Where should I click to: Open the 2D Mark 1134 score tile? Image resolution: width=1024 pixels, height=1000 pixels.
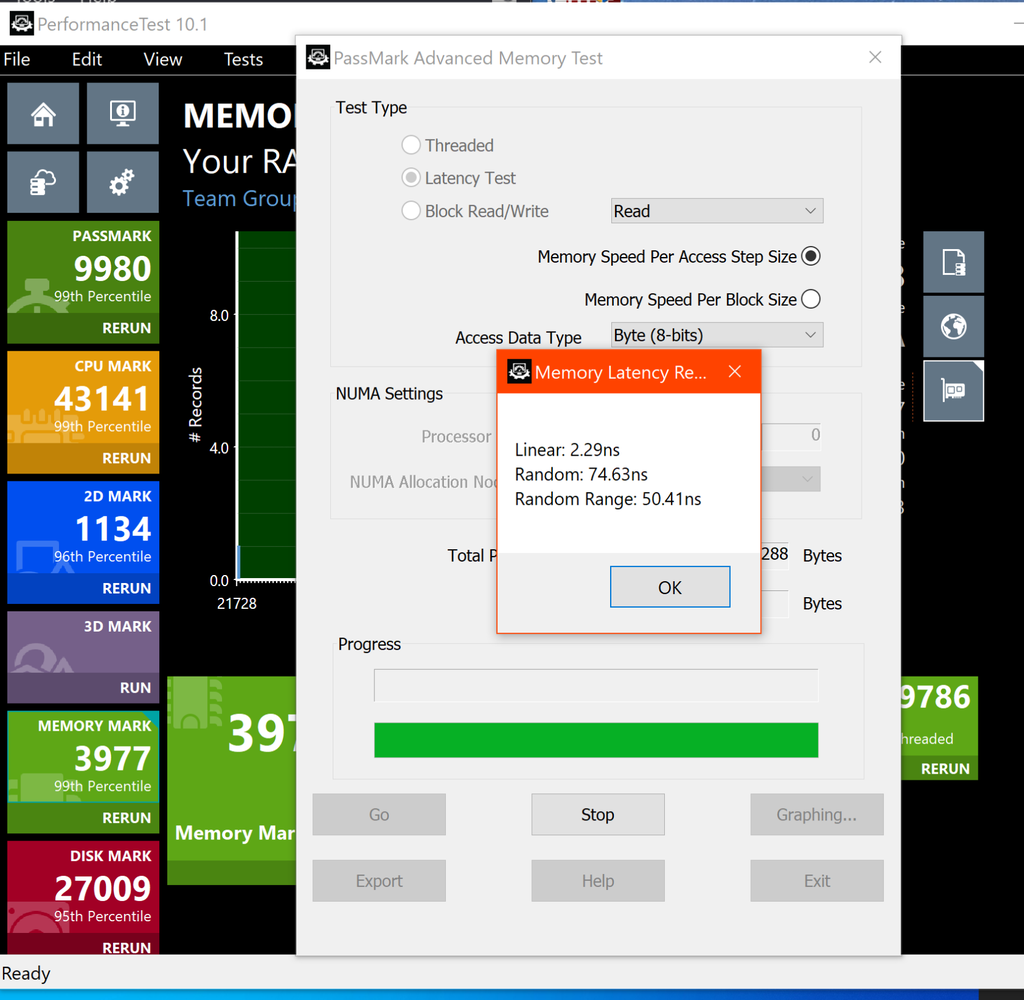(x=83, y=529)
